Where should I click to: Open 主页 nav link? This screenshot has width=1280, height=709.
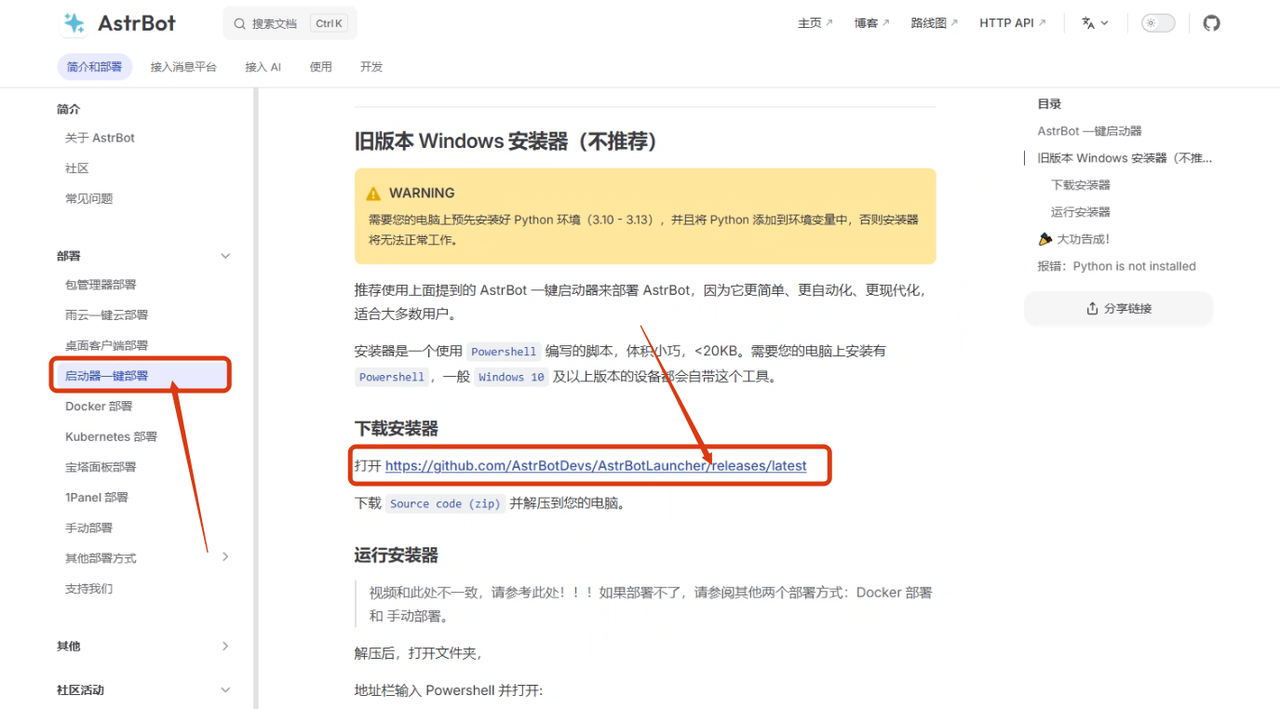815,23
